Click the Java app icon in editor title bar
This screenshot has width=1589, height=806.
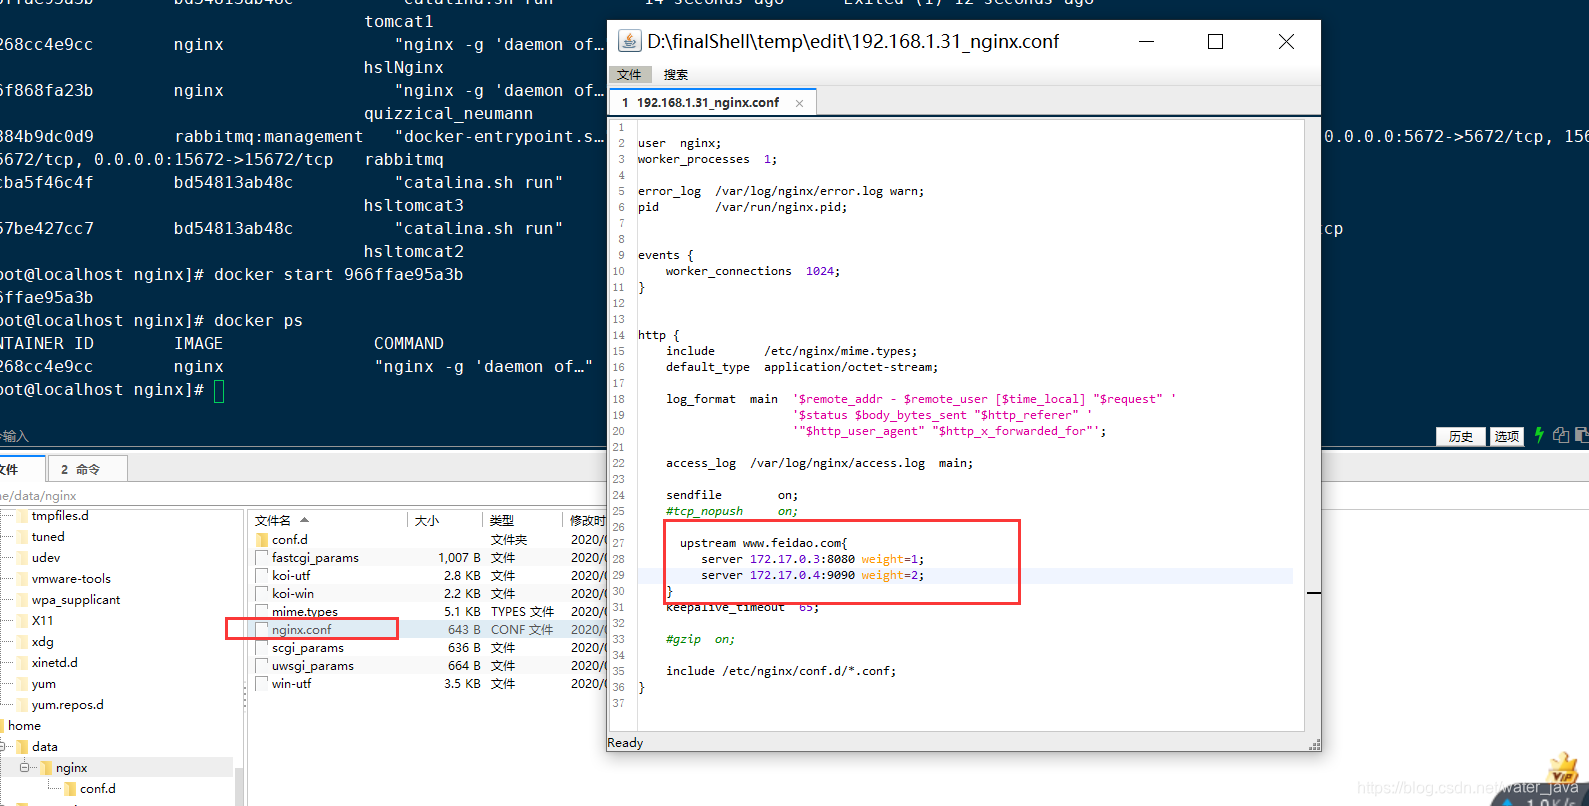coord(629,41)
